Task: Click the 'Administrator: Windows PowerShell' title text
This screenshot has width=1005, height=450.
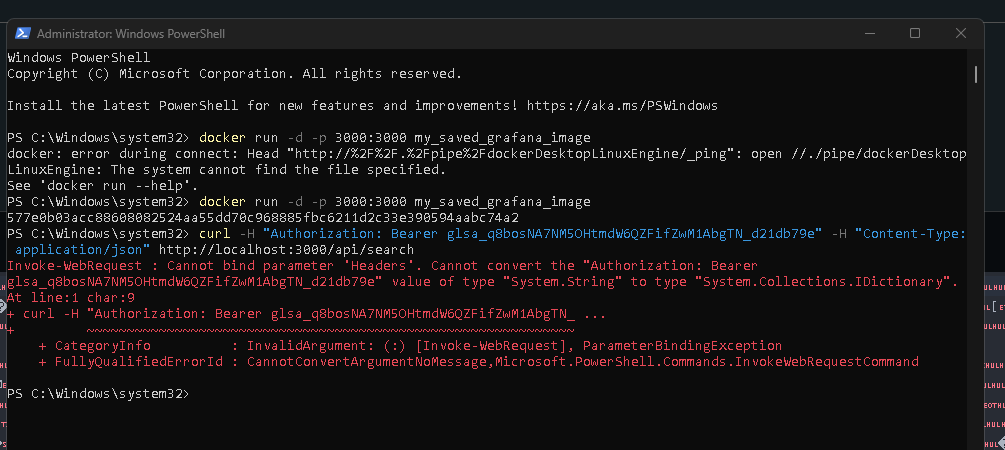Action: pos(131,34)
